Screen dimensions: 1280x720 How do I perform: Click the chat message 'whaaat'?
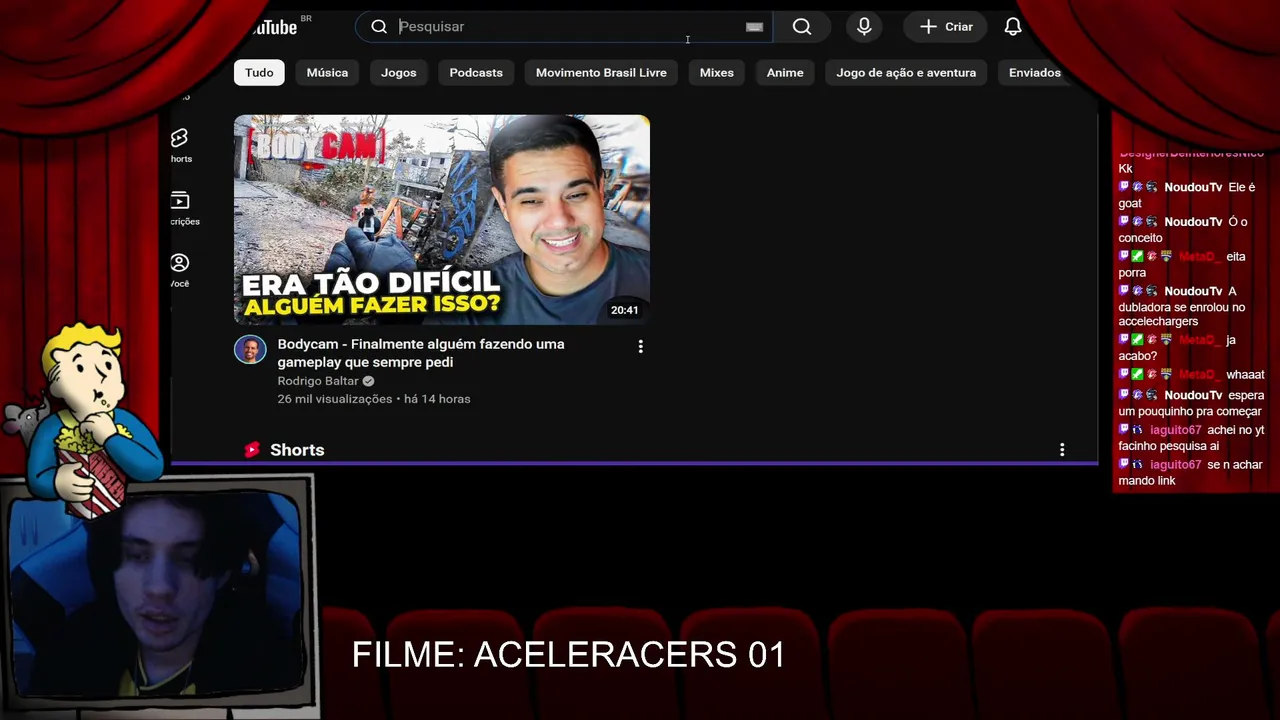(1245, 375)
